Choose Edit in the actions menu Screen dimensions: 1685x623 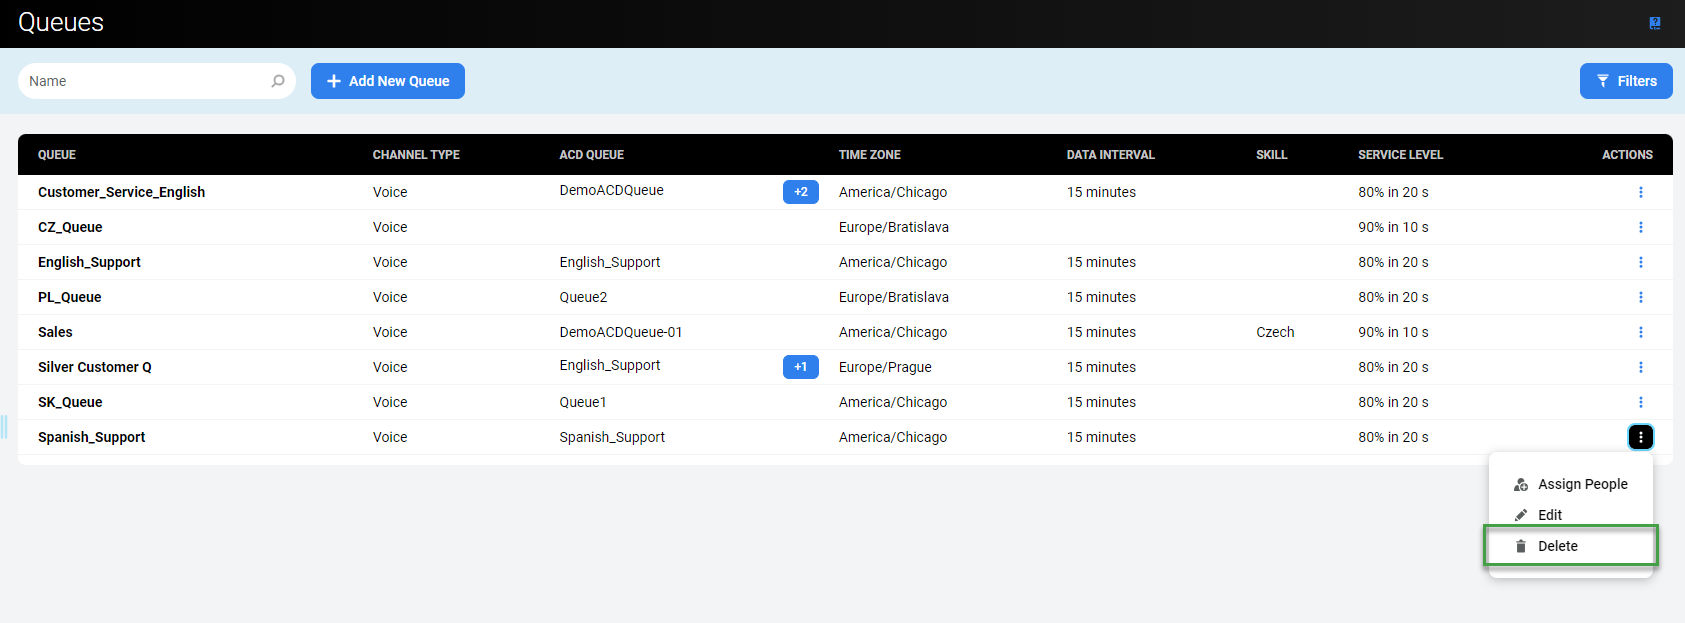pos(1550,515)
